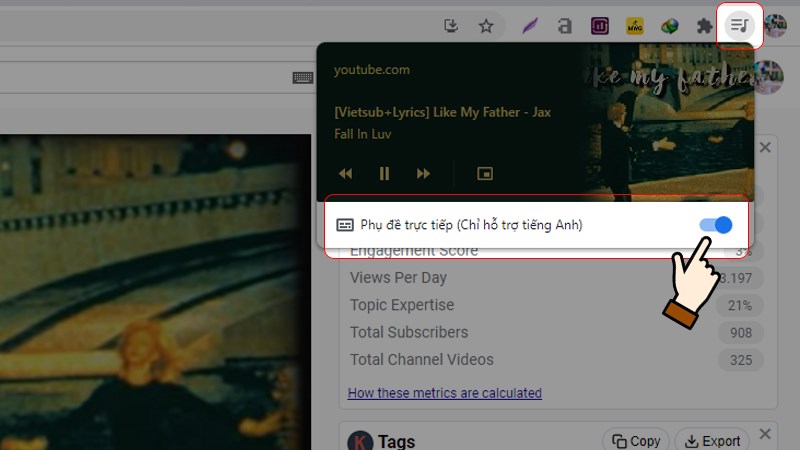Open the purple feather extension
Image resolution: width=800 pixels, height=450 pixels.
pos(530,26)
